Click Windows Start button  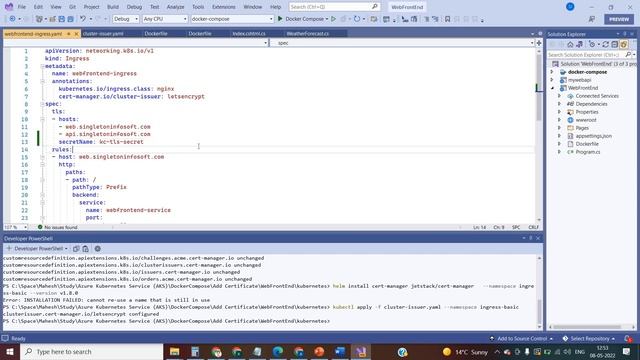point(10,351)
